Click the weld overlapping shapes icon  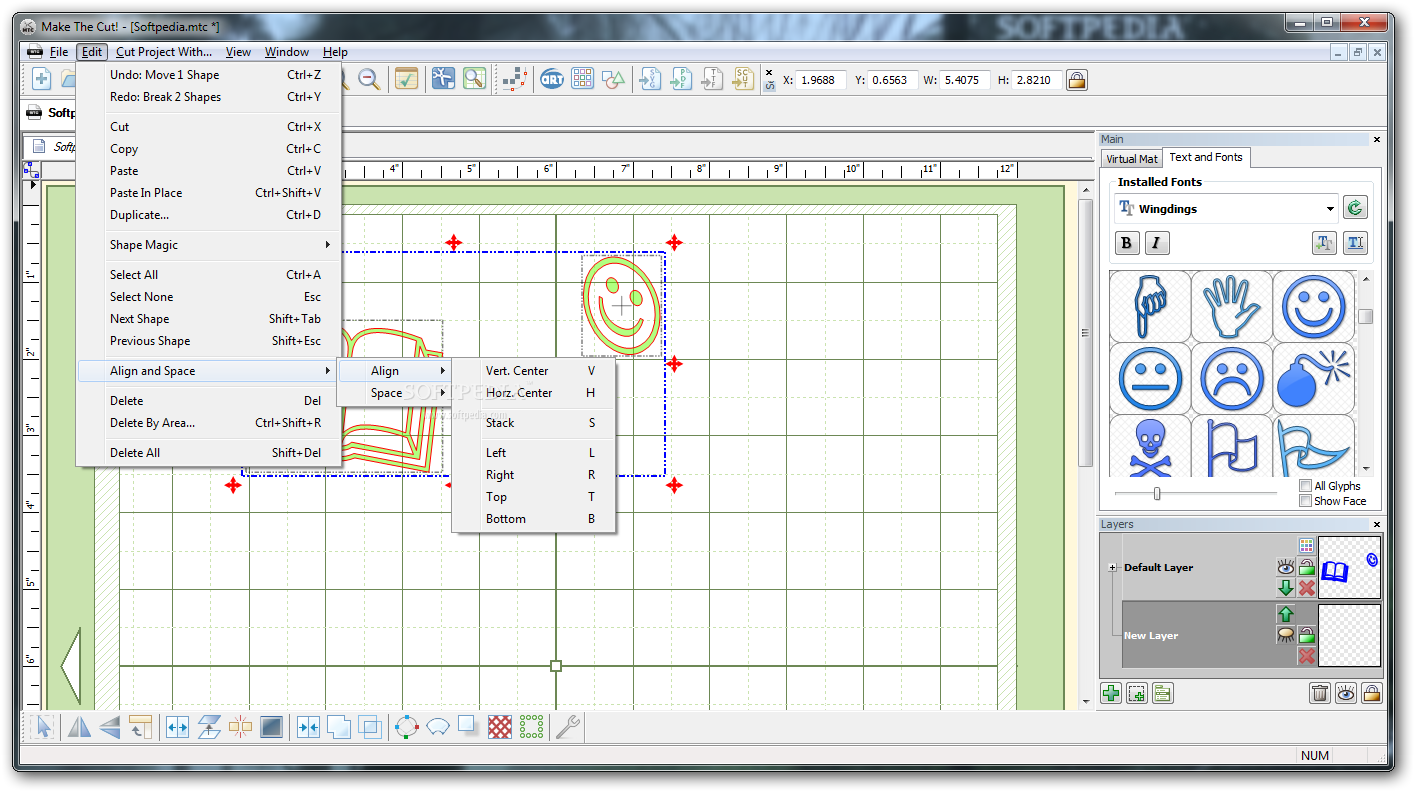click(x=339, y=727)
